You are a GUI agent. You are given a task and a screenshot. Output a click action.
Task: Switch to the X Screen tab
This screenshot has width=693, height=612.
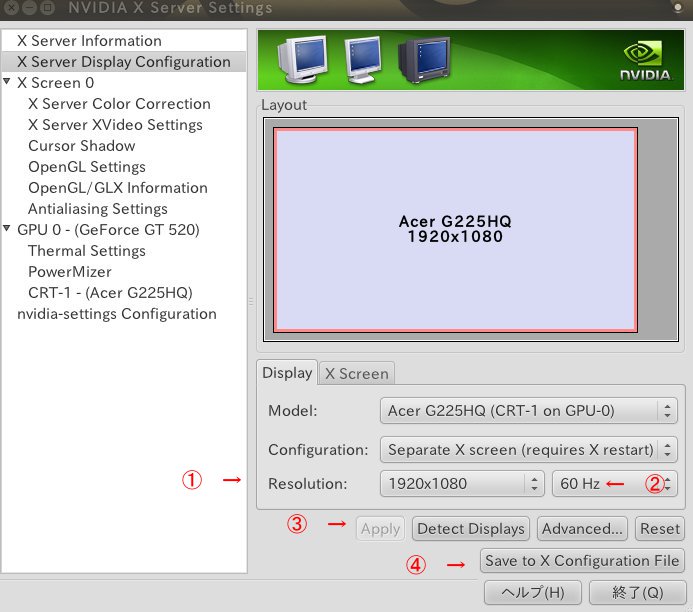point(357,374)
